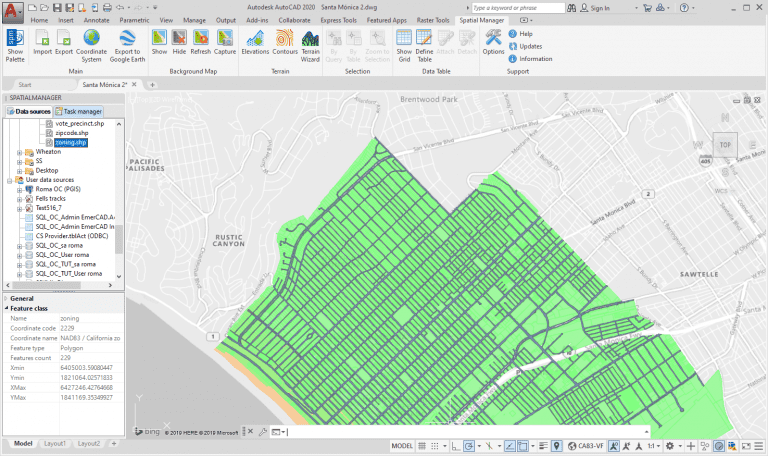Collapse the Feature class properties section

(x=6, y=308)
